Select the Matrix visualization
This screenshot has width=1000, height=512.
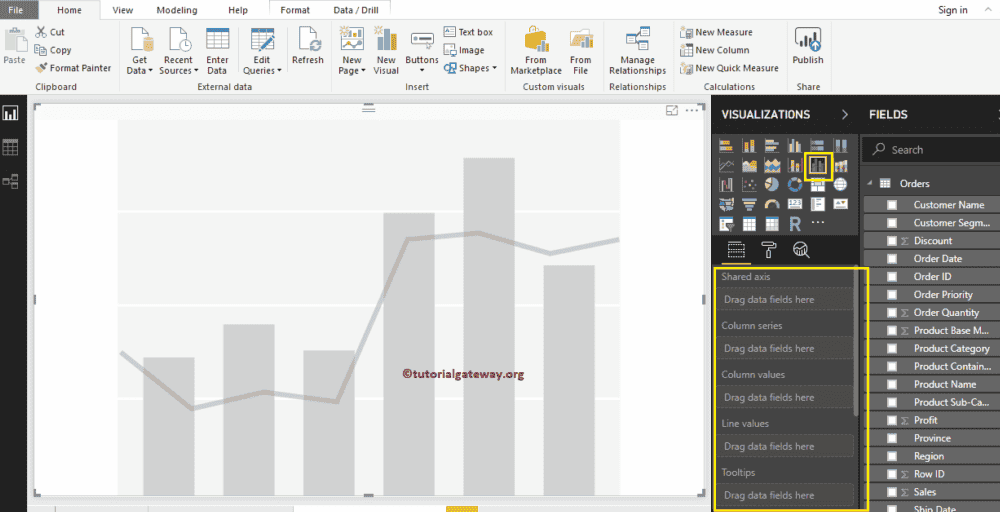coord(772,224)
